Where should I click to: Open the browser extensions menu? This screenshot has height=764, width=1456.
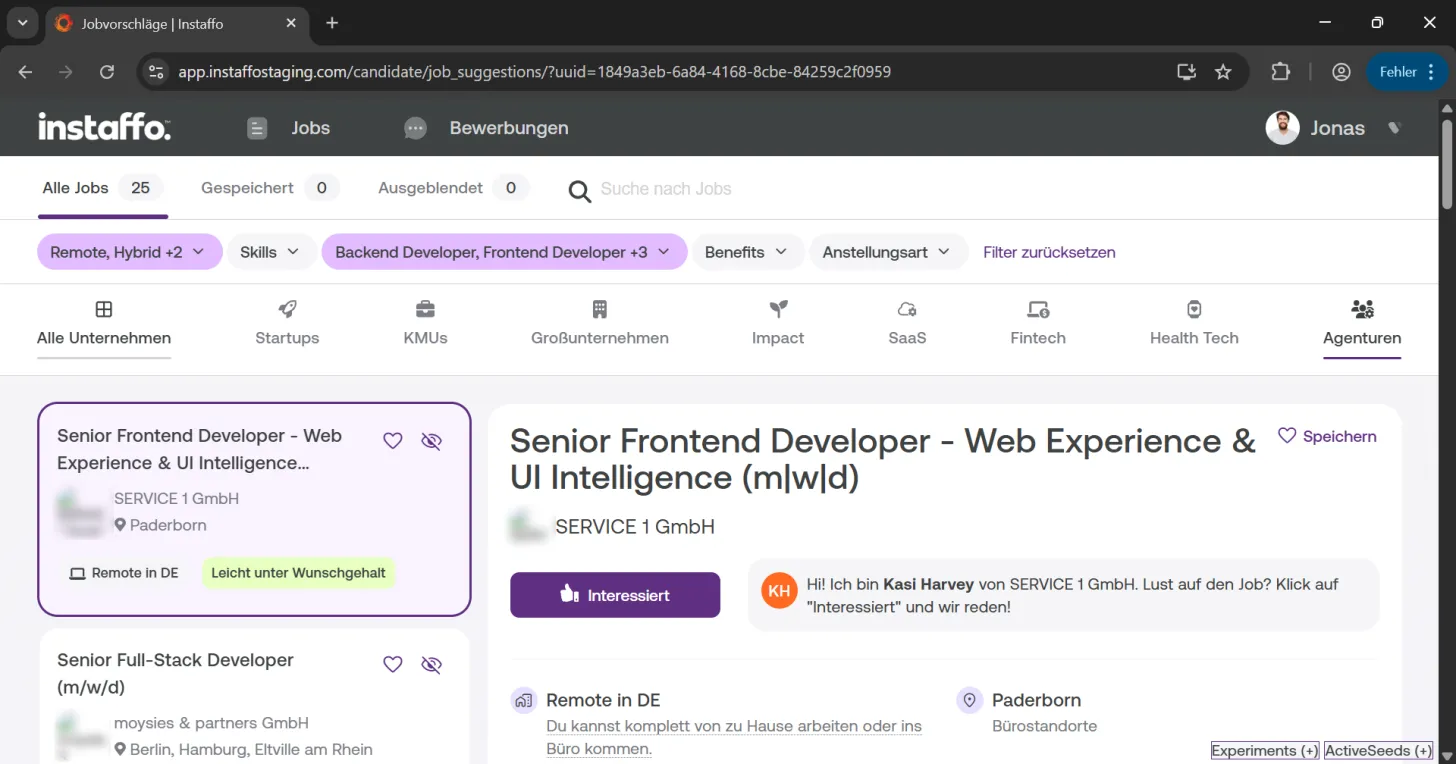click(x=1281, y=72)
